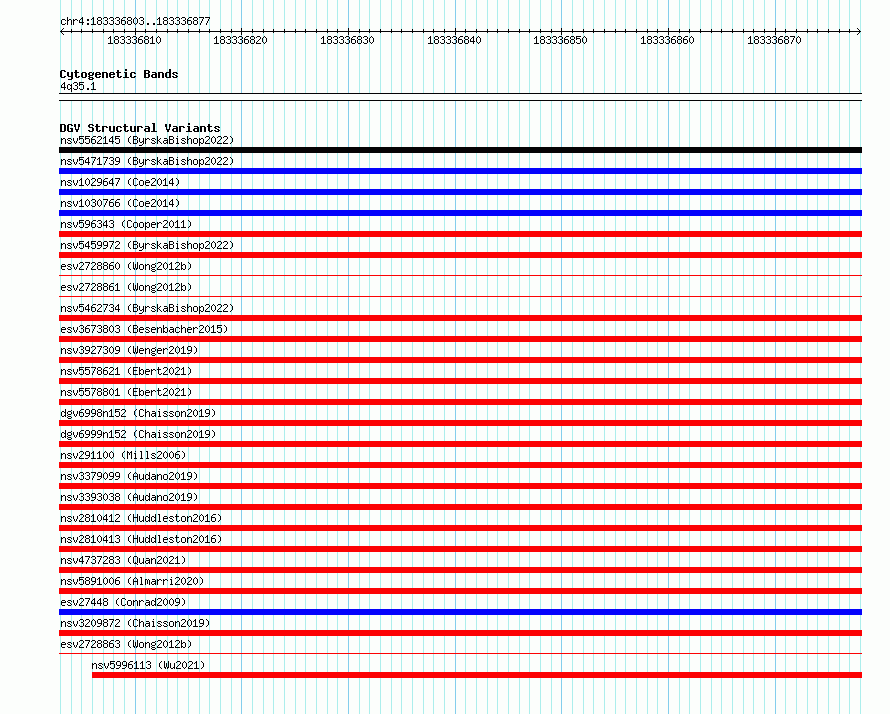Click the red bar under nsv3379099
Screen dimensions: 890x714
click(x=460, y=486)
